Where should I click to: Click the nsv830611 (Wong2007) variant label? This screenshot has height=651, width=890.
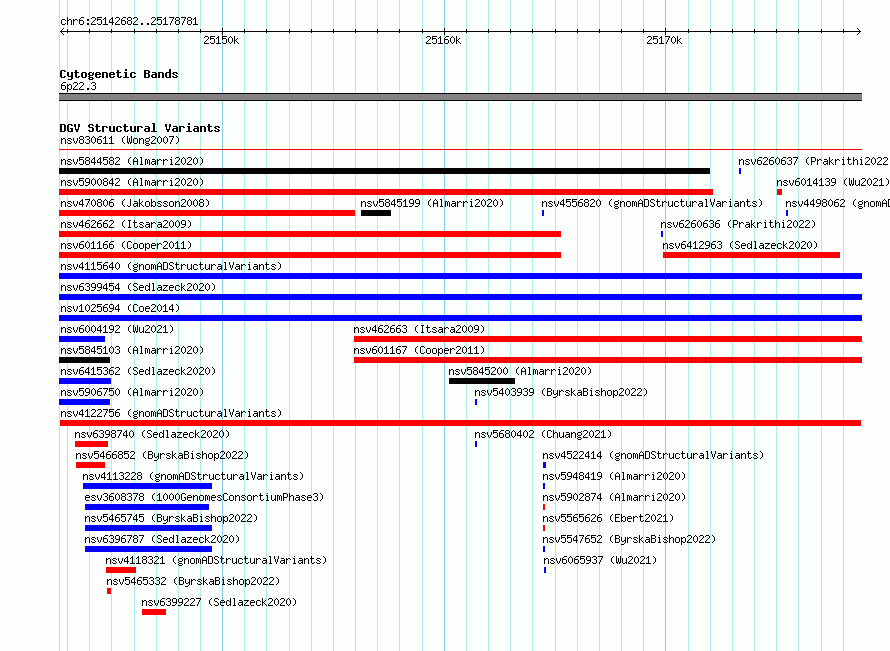pos(120,140)
